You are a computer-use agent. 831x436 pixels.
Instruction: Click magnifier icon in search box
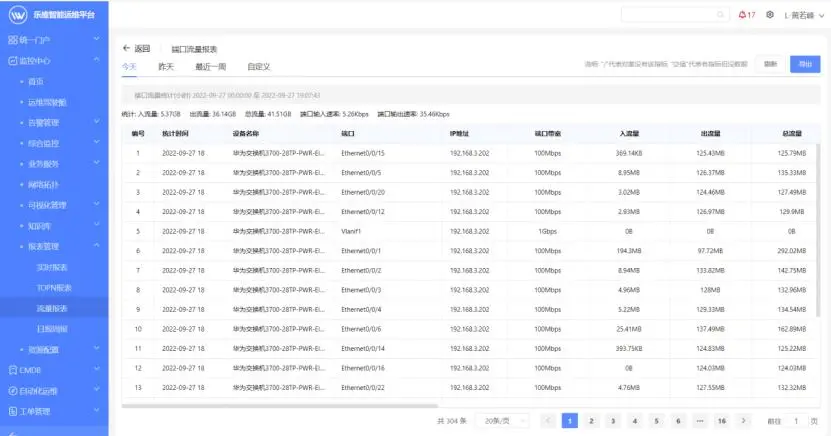coord(720,15)
